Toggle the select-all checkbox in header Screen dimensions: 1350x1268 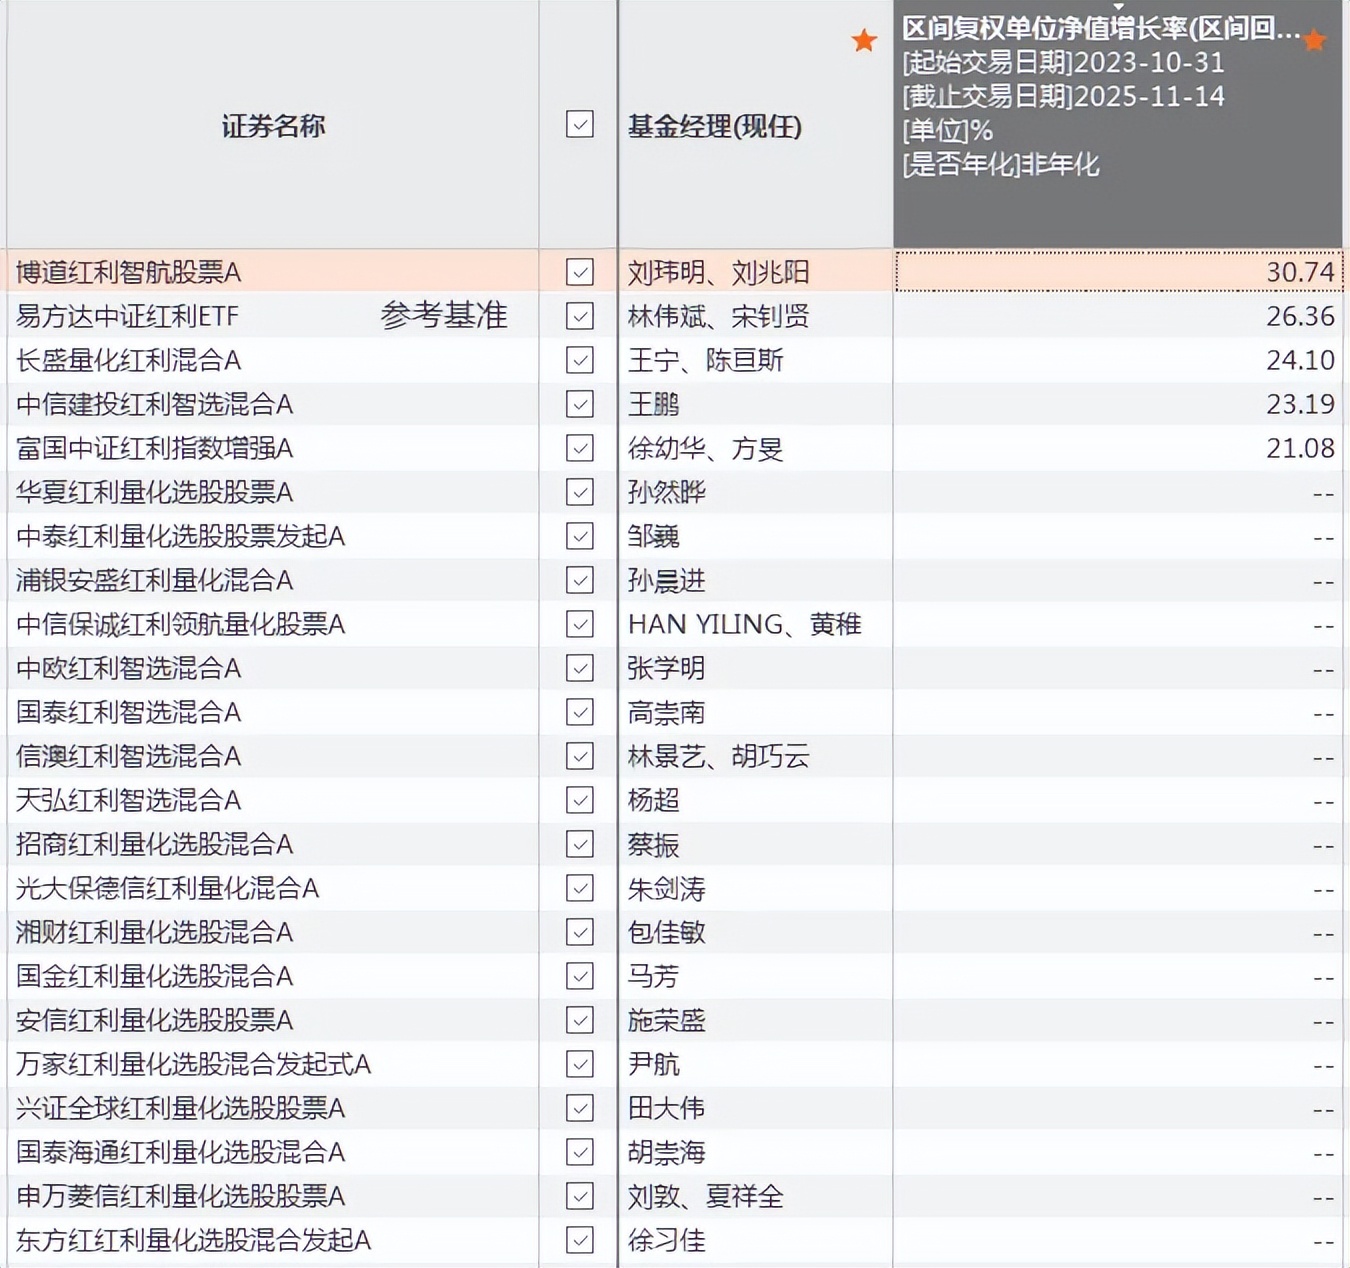[579, 124]
